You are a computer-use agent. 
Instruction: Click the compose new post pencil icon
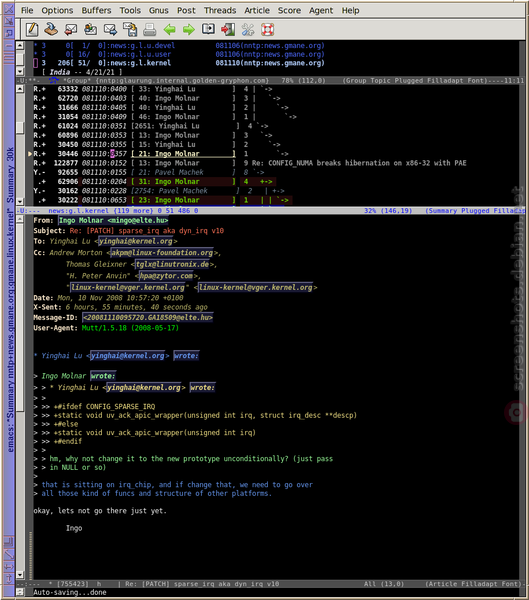(32, 29)
